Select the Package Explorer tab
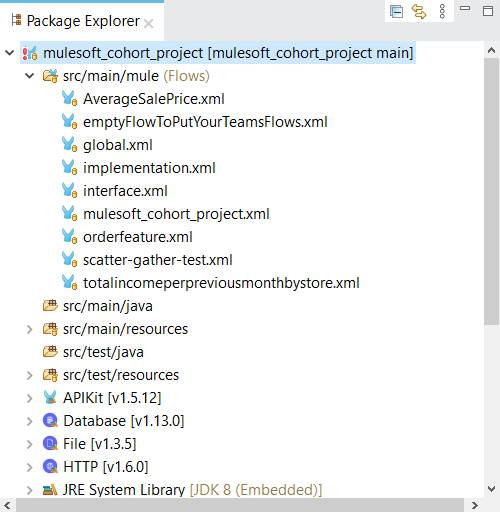The width and height of the screenshot is (500, 514). click(x=82, y=21)
